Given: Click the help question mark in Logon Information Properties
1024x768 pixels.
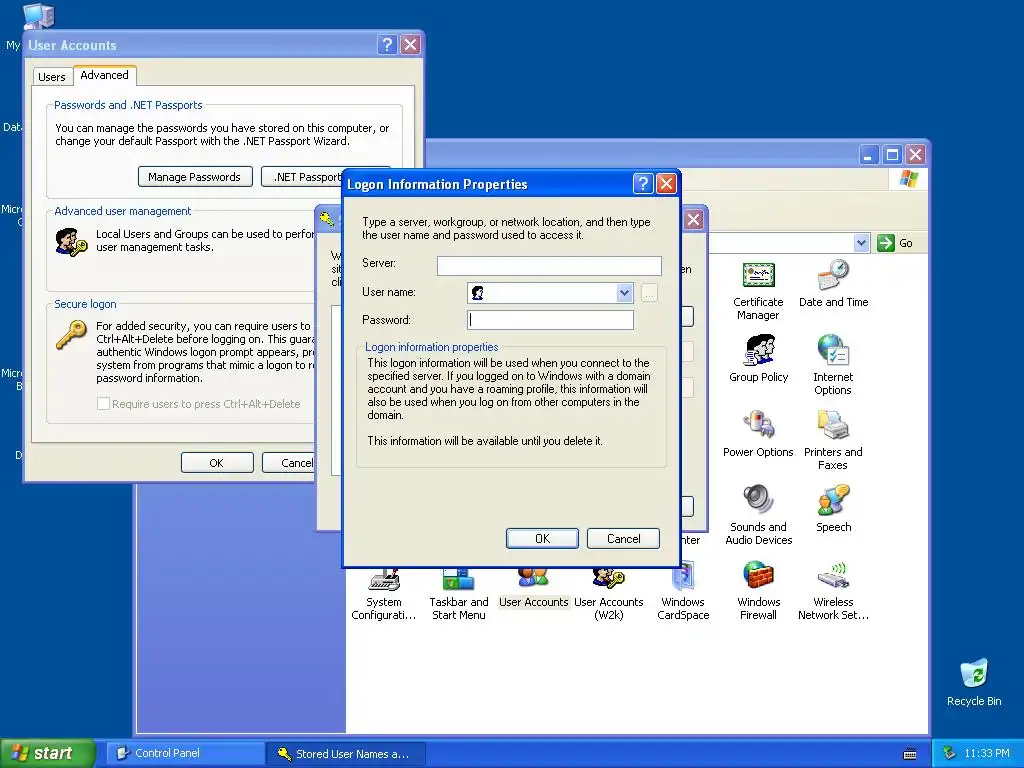Looking at the screenshot, I should tap(643, 184).
